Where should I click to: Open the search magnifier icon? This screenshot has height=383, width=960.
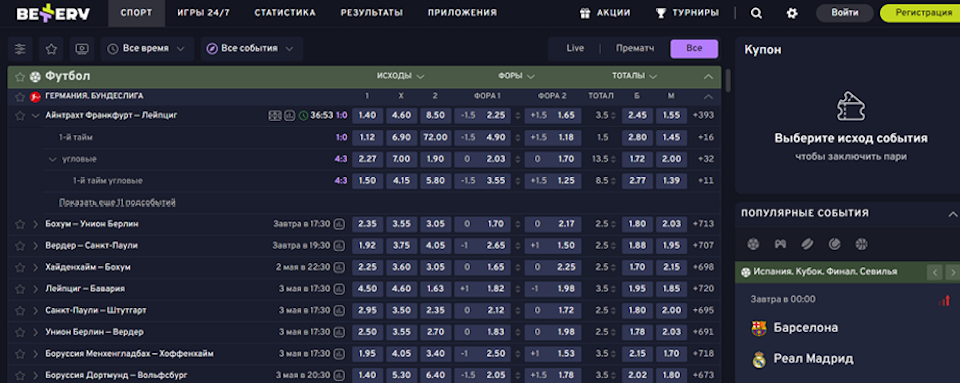coord(756,13)
